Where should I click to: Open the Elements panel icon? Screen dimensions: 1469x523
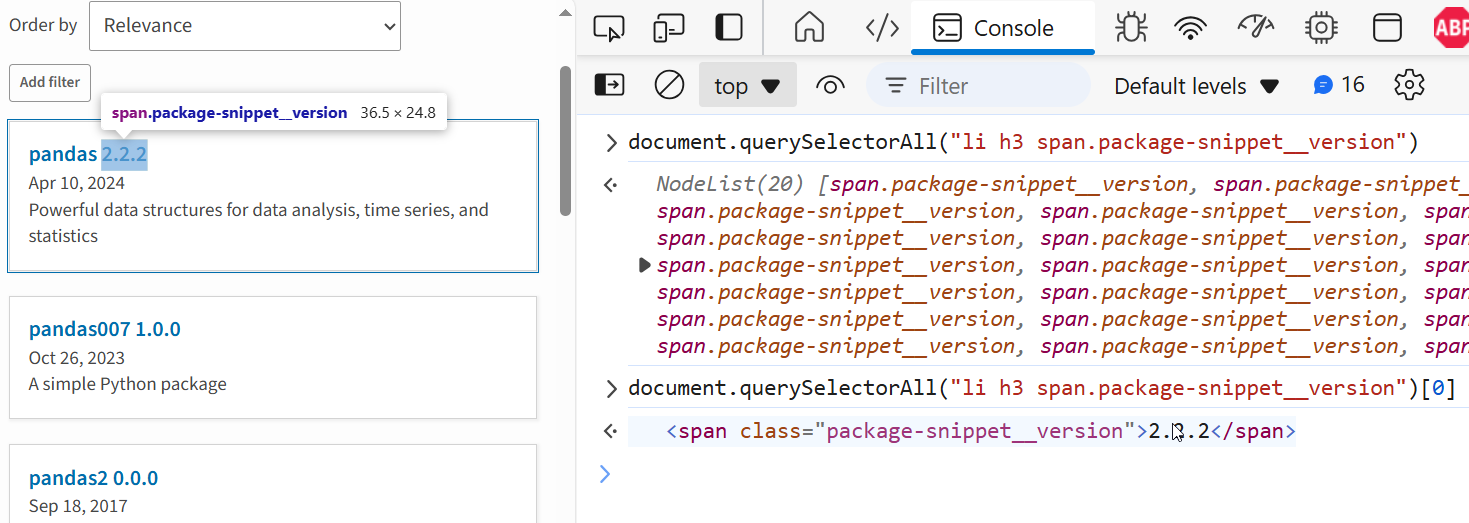[881, 28]
